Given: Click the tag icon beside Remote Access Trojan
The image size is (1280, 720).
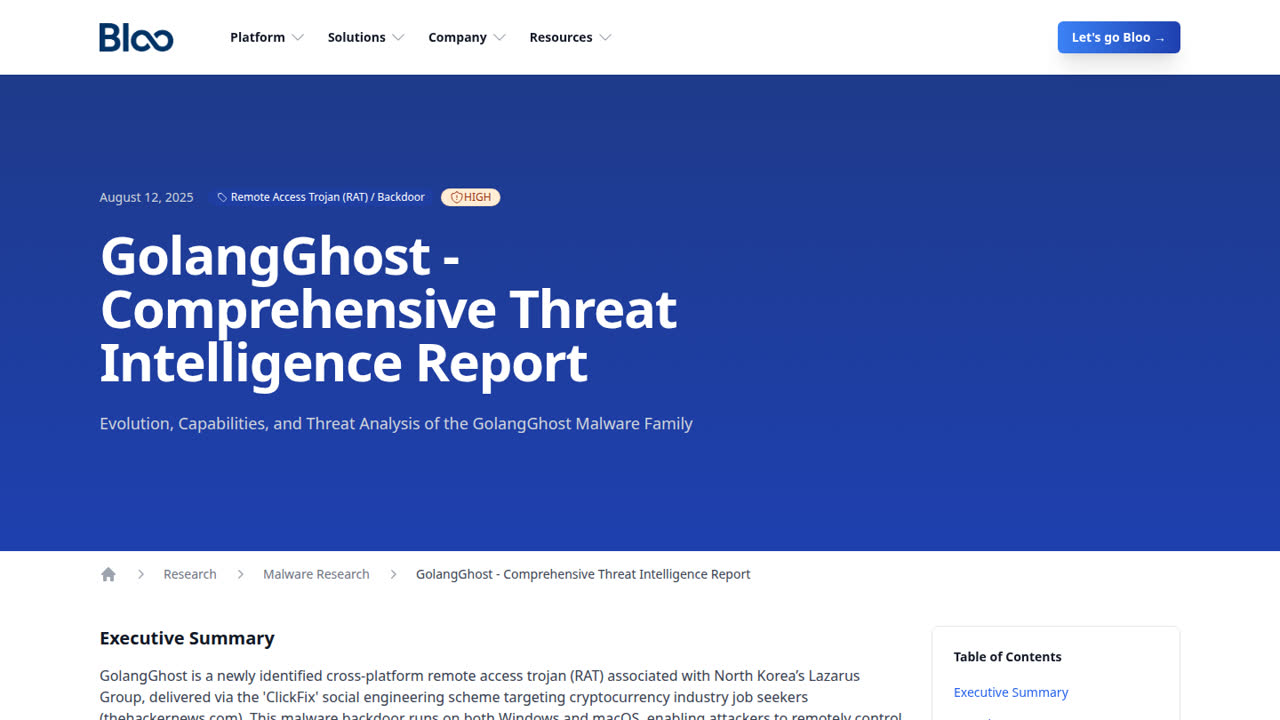Looking at the screenshot, I should (x=222, y=198).
